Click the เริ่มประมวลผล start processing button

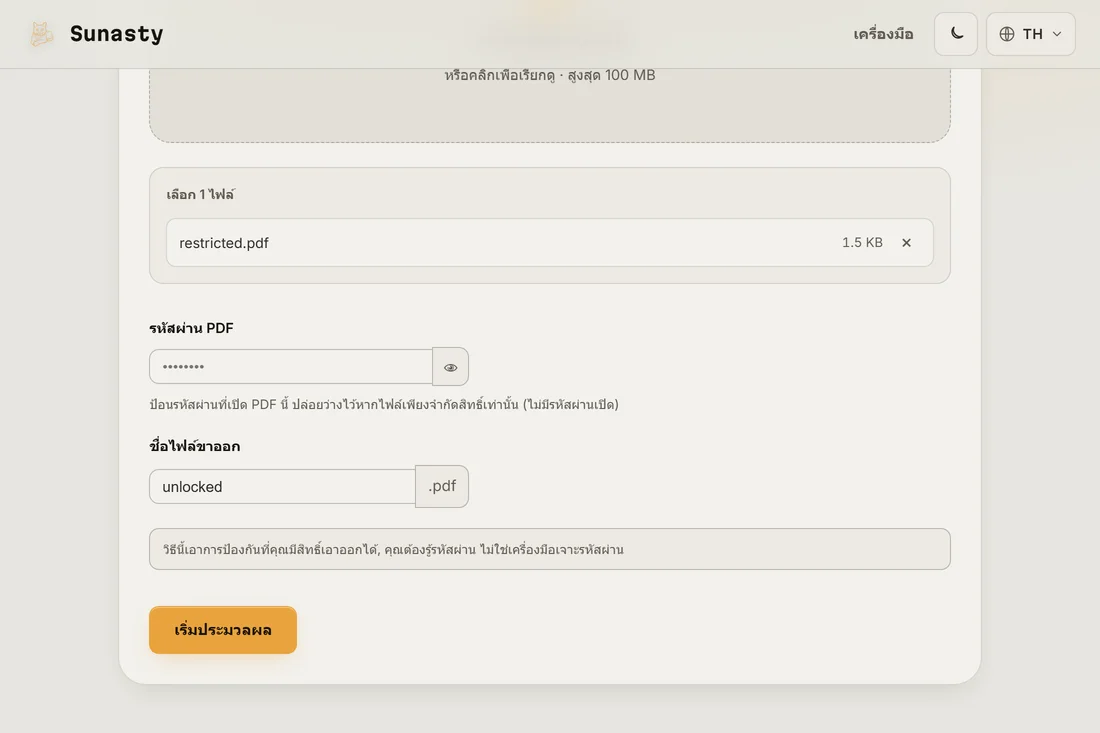click(223, 630)
